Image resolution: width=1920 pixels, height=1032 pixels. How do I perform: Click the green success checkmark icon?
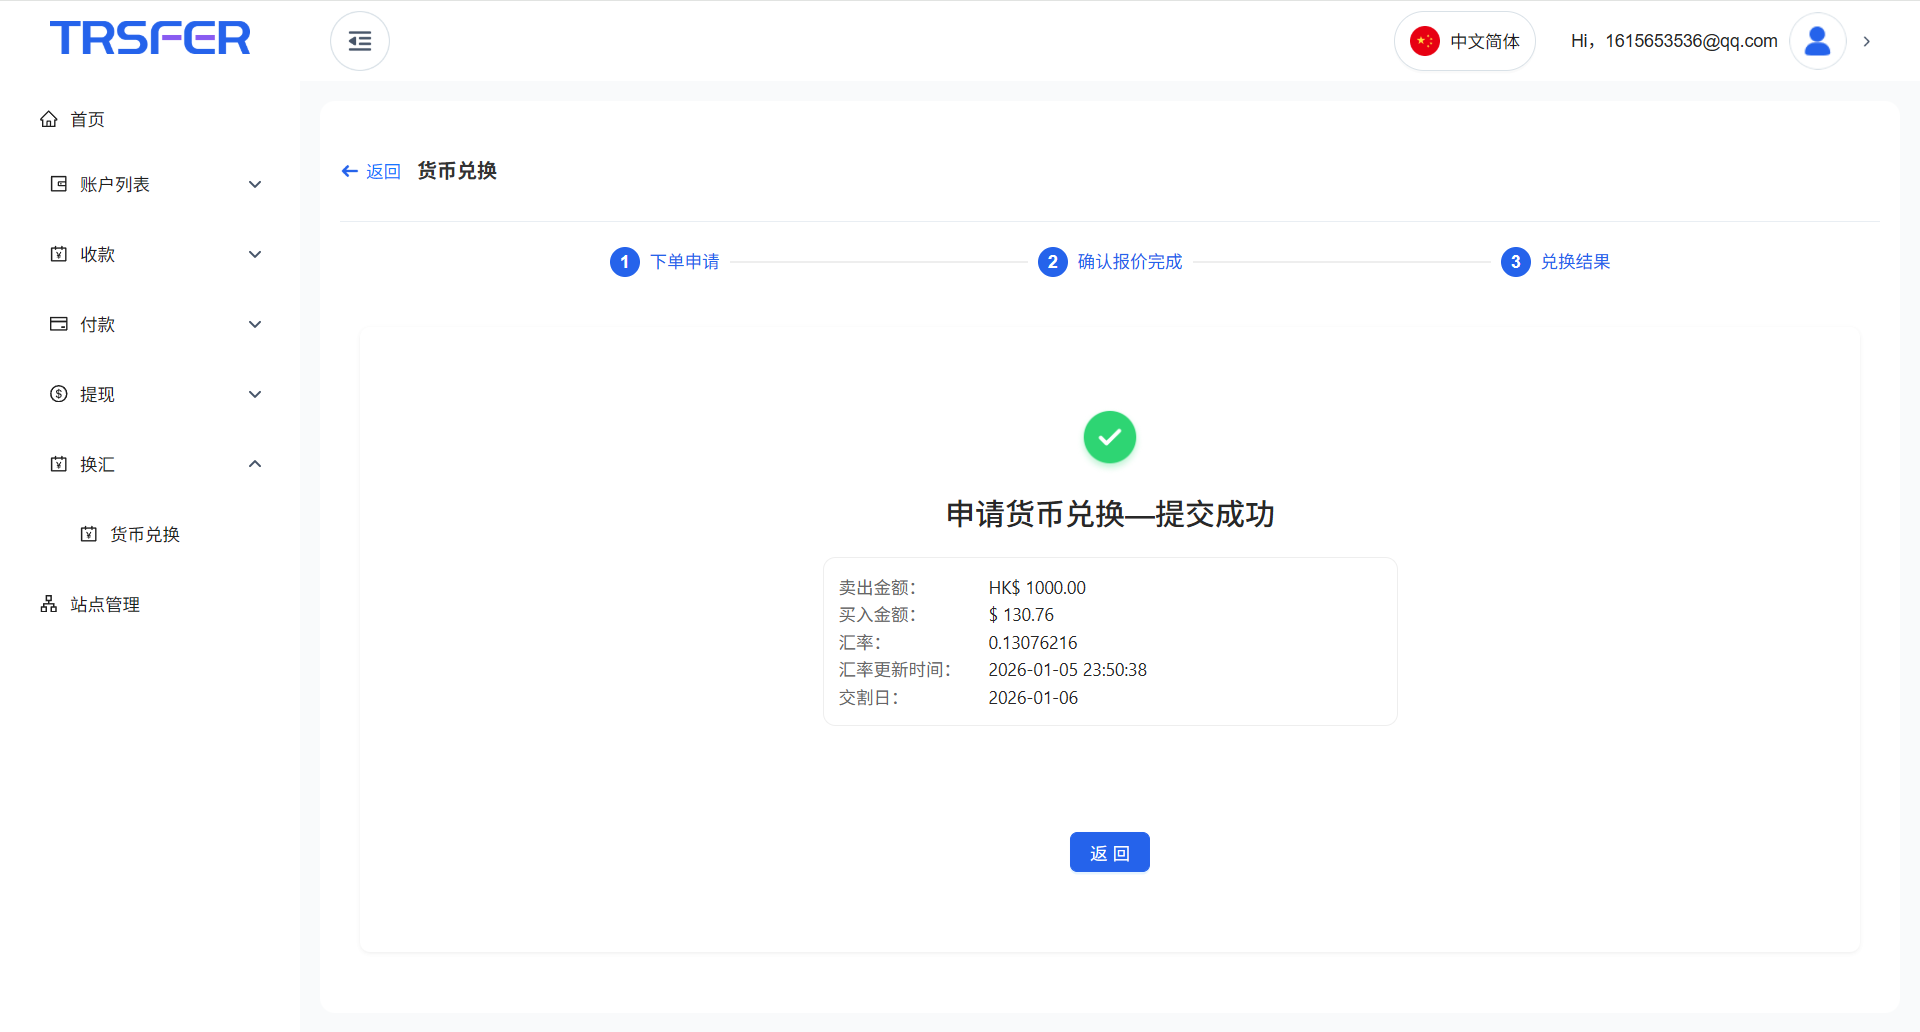pyautogui.click(x=1109, y=437)
